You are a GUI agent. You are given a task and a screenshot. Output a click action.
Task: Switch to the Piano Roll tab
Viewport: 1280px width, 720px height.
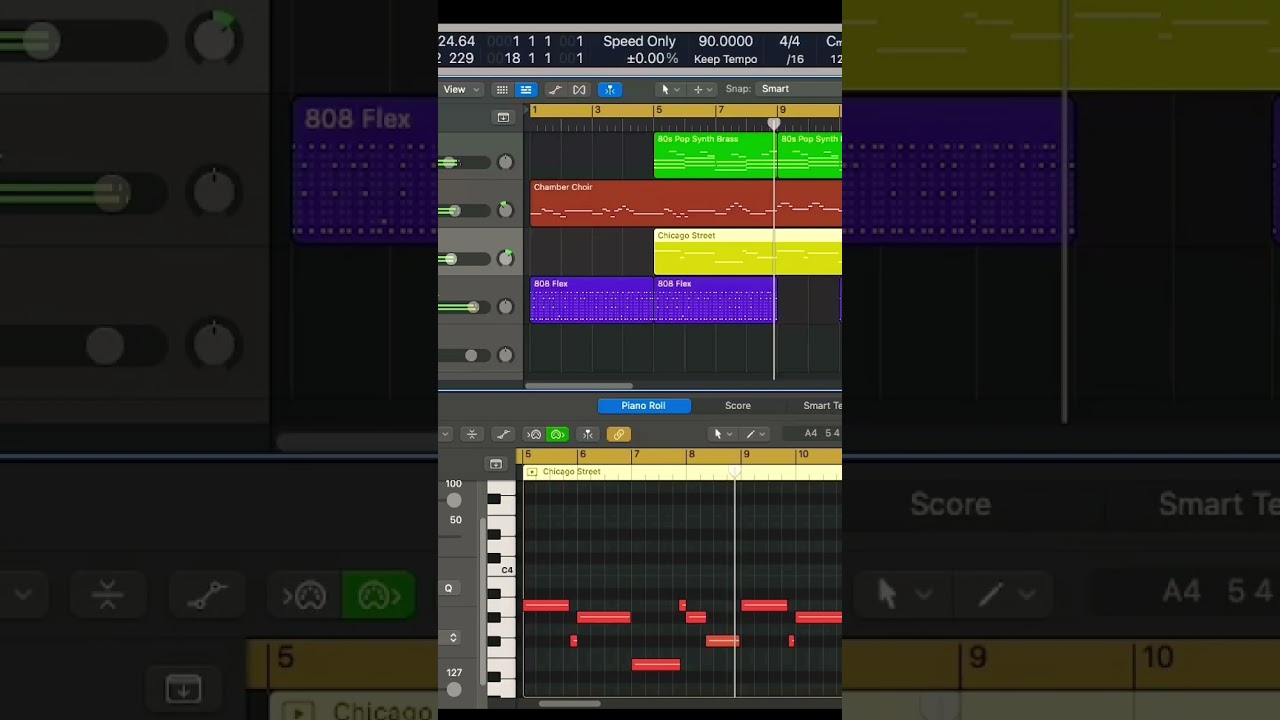(643, 406)
